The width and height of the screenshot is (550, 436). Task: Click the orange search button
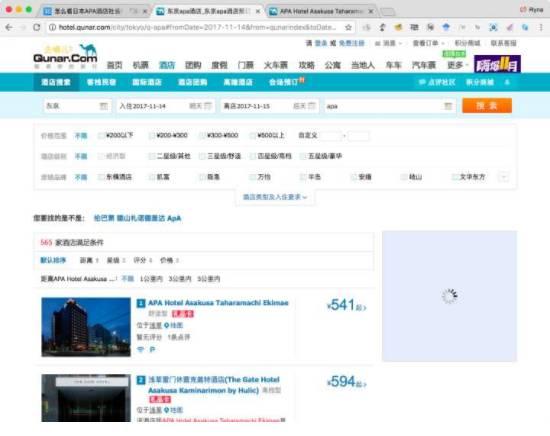point(487,106)
